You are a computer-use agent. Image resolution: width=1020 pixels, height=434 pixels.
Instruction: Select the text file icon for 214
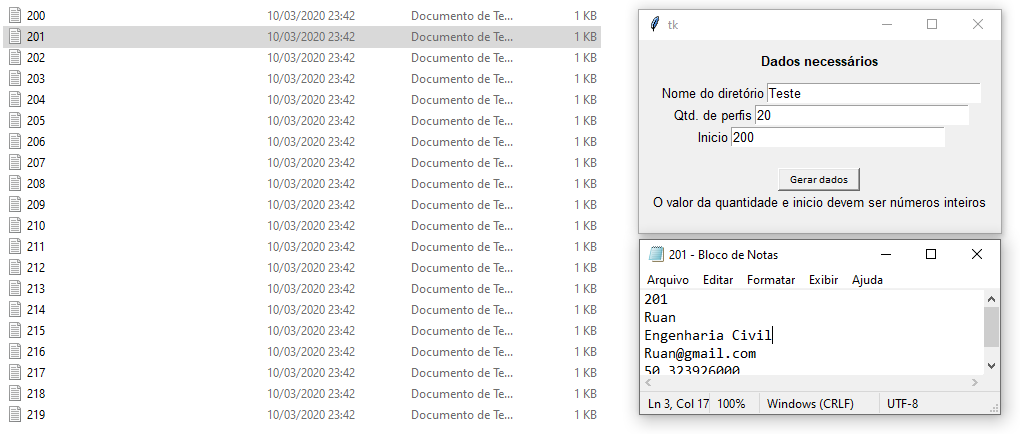[15, 310]
